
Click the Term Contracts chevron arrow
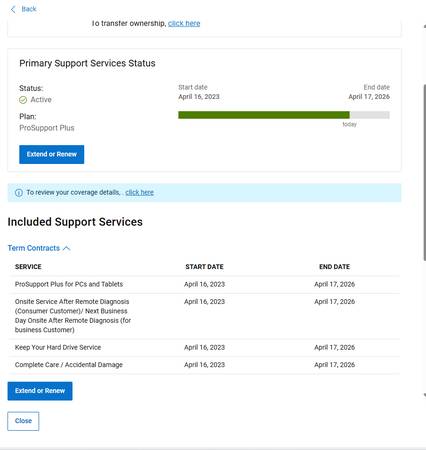67,248
